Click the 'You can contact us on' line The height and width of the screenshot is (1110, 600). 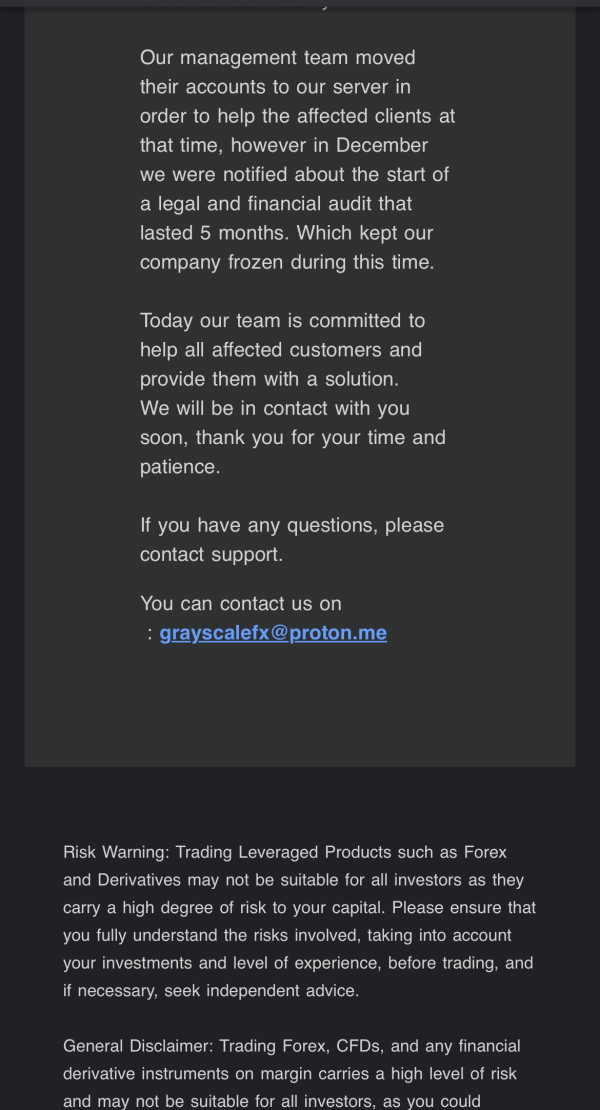[x=241, y=604]
